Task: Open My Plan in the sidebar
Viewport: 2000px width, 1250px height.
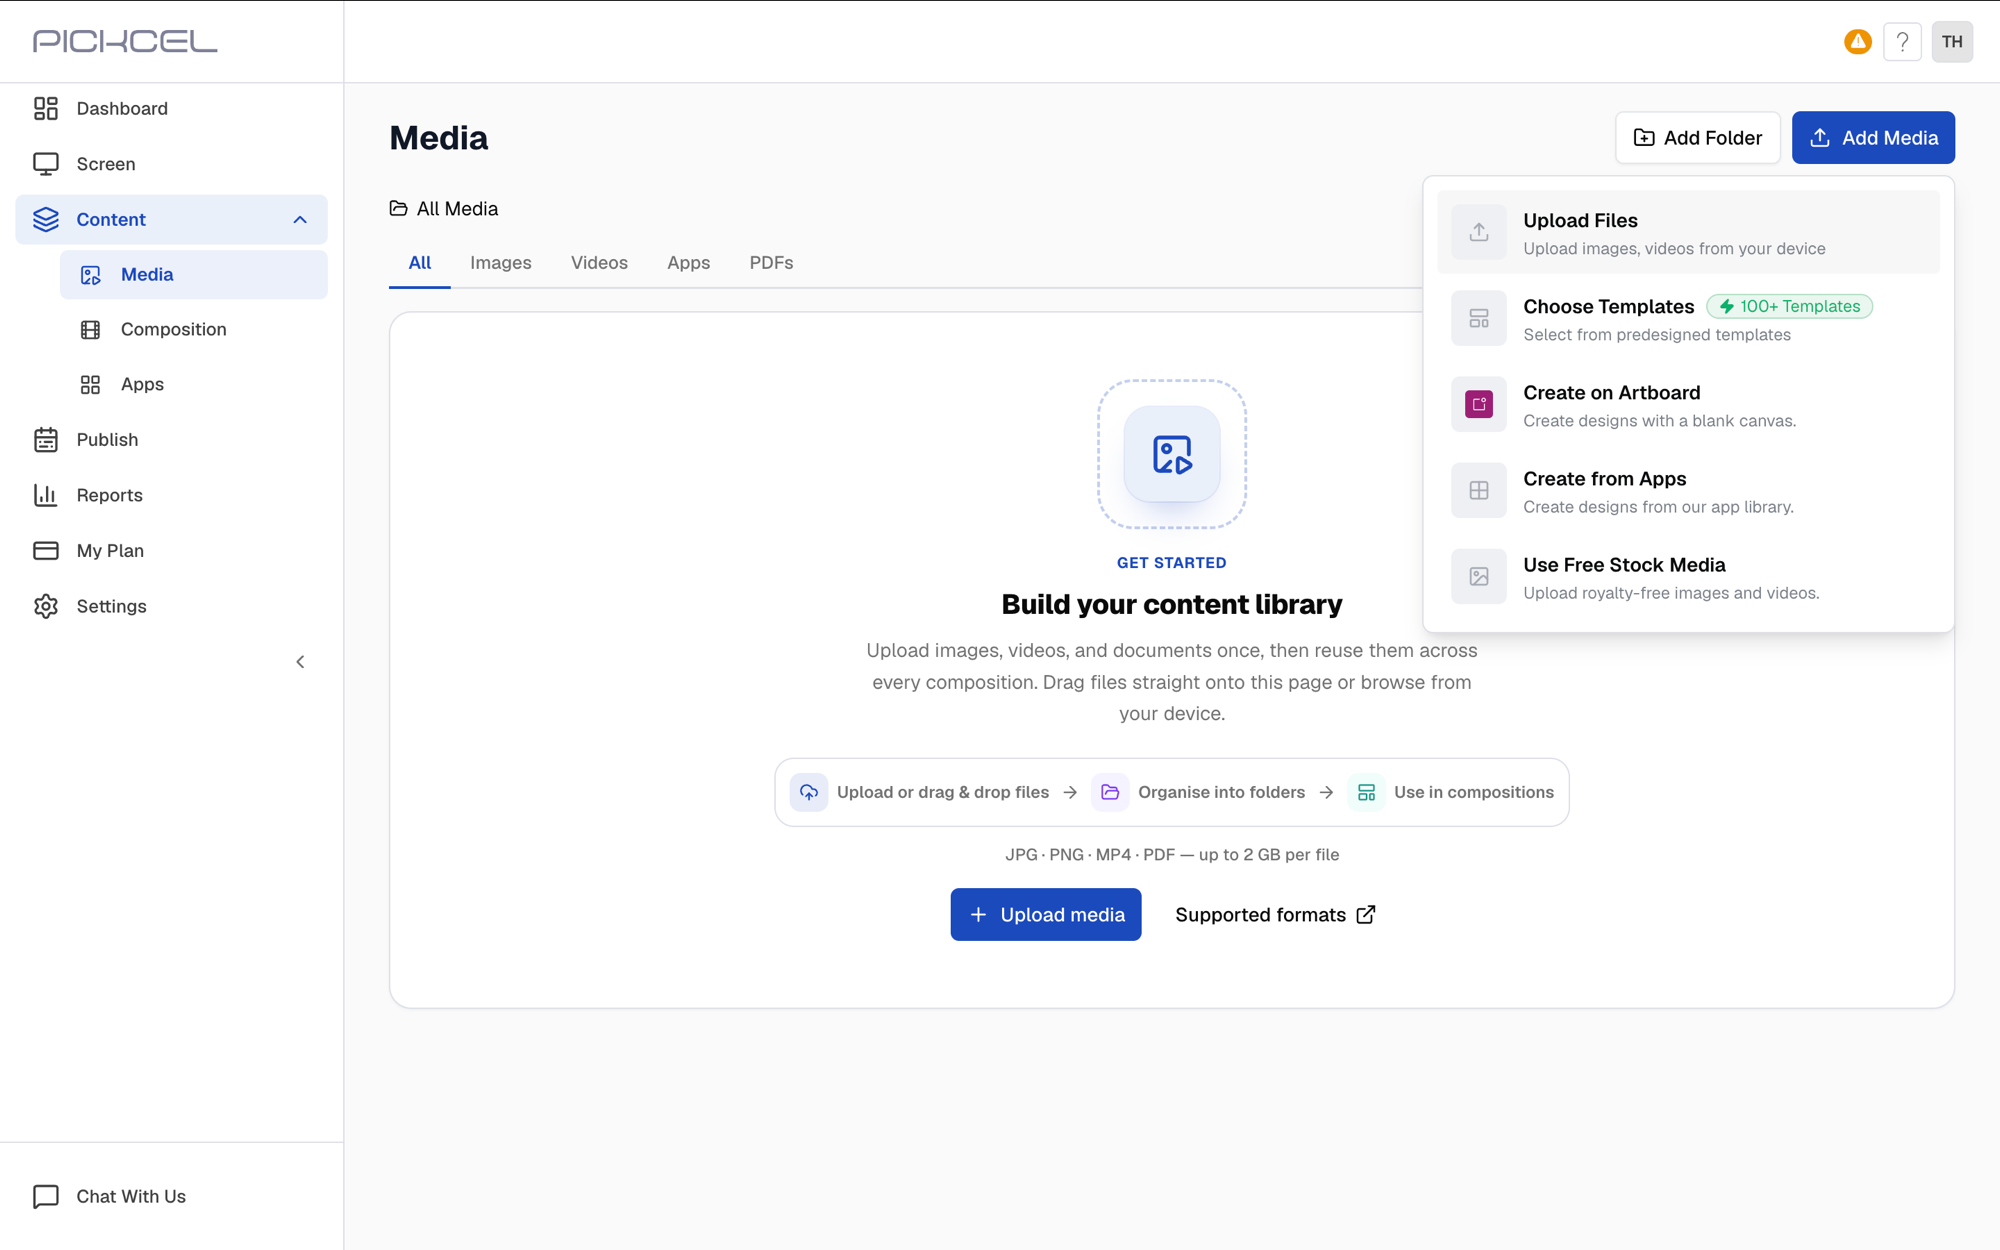Action: coord(171,551)
